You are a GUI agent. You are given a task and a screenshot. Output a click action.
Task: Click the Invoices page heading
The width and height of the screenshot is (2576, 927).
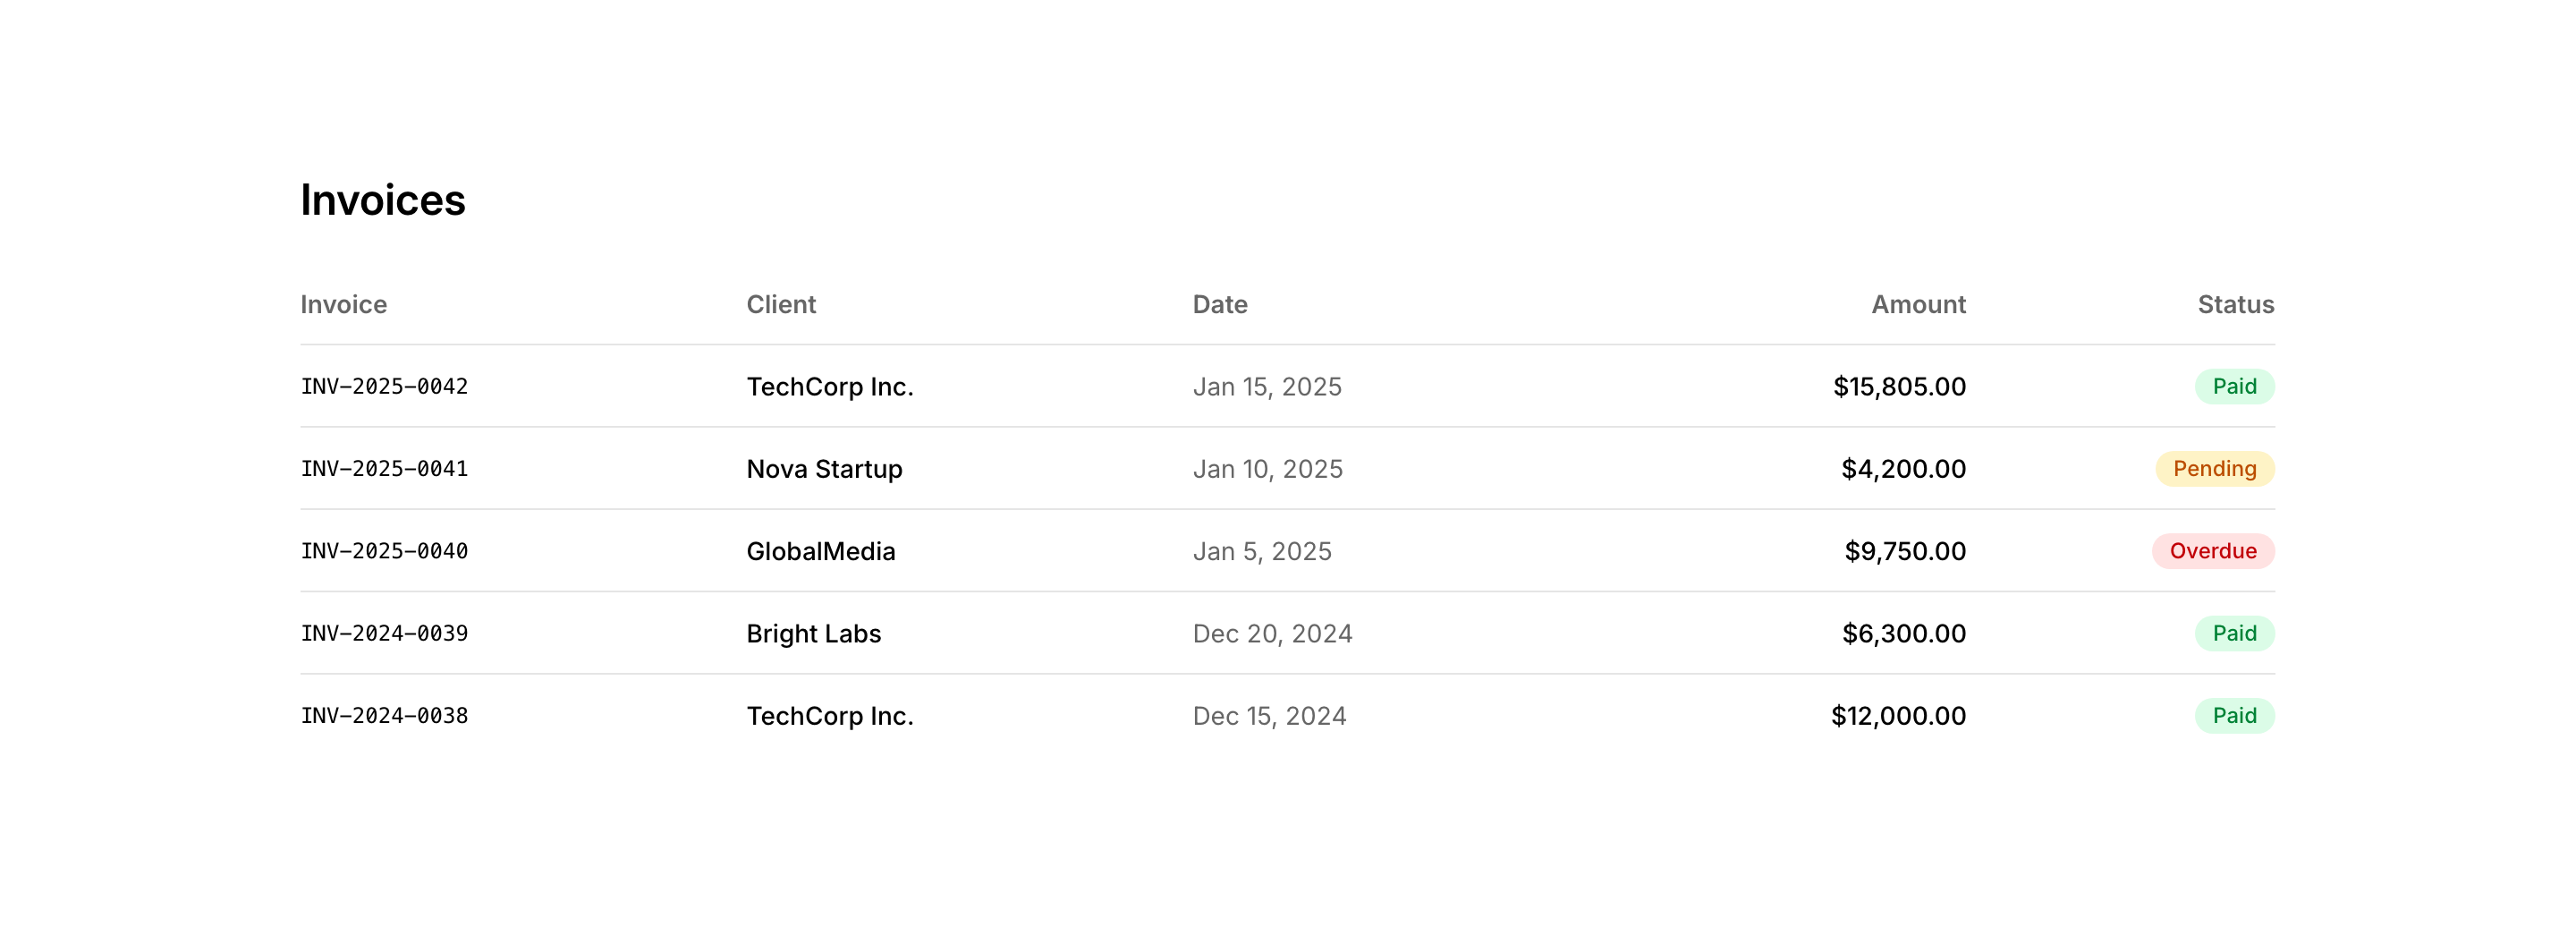(382, 200)
